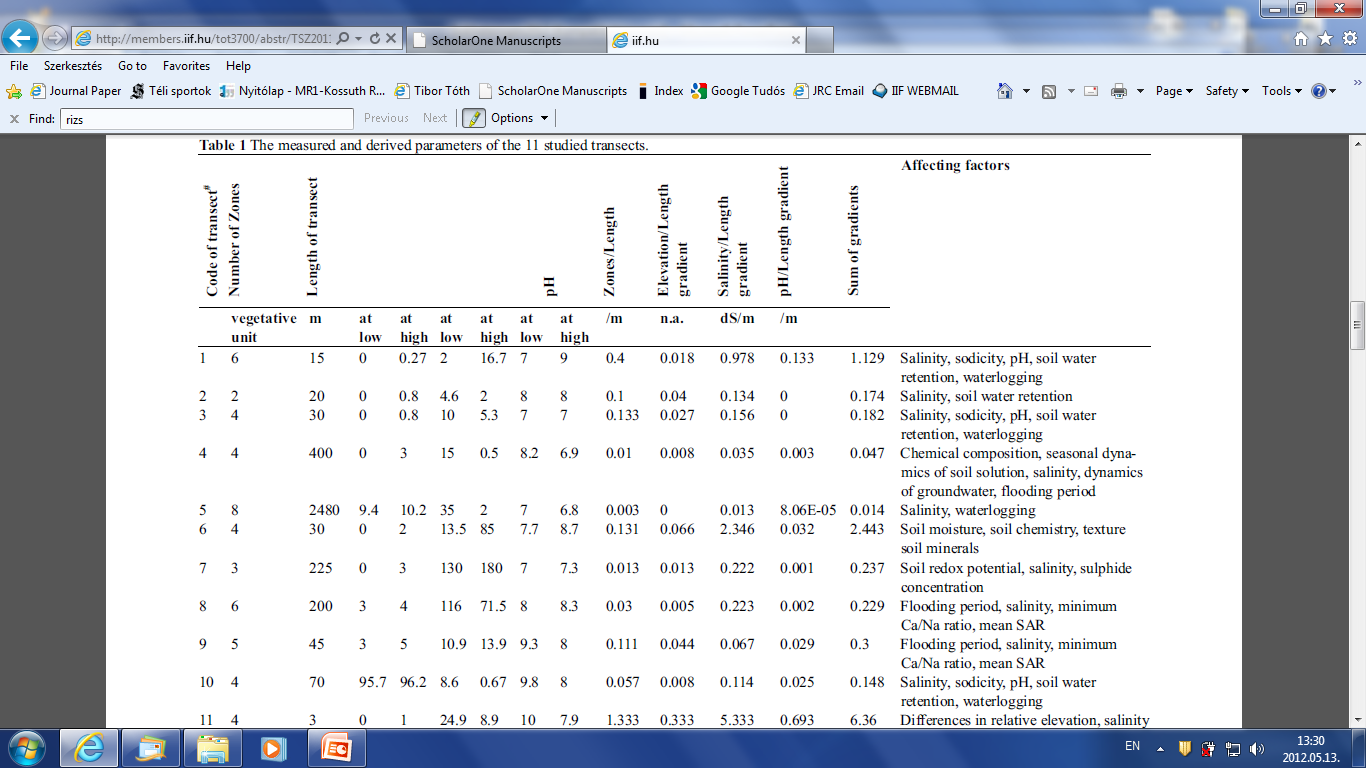1366x768 pixels.
Task: Open Favorites star icon at top right
Action: tap(1325, 39)
